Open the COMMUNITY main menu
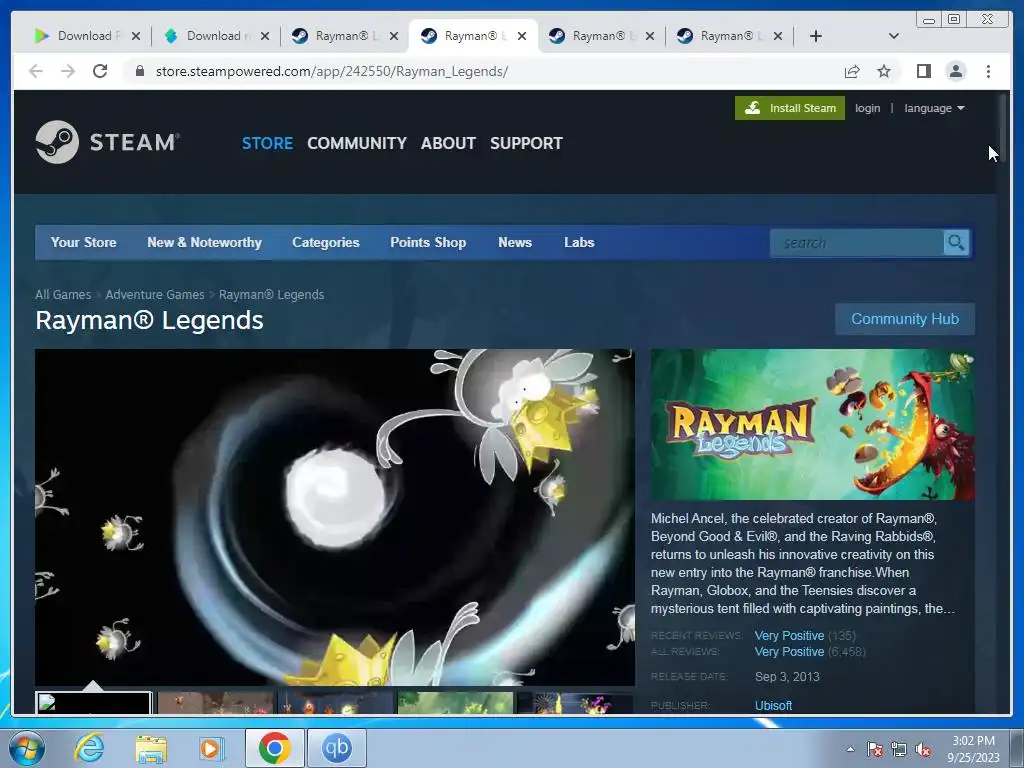Viewport: 1024px width, 768px height. (357, 143)
